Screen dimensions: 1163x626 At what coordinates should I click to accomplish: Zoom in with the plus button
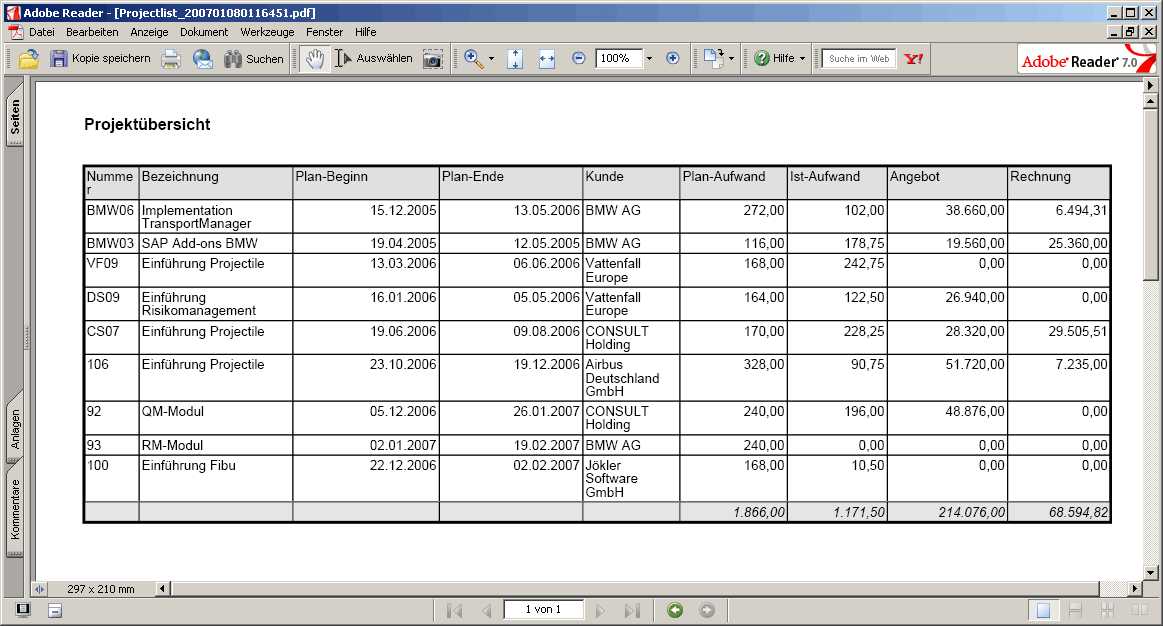point(673,59)
